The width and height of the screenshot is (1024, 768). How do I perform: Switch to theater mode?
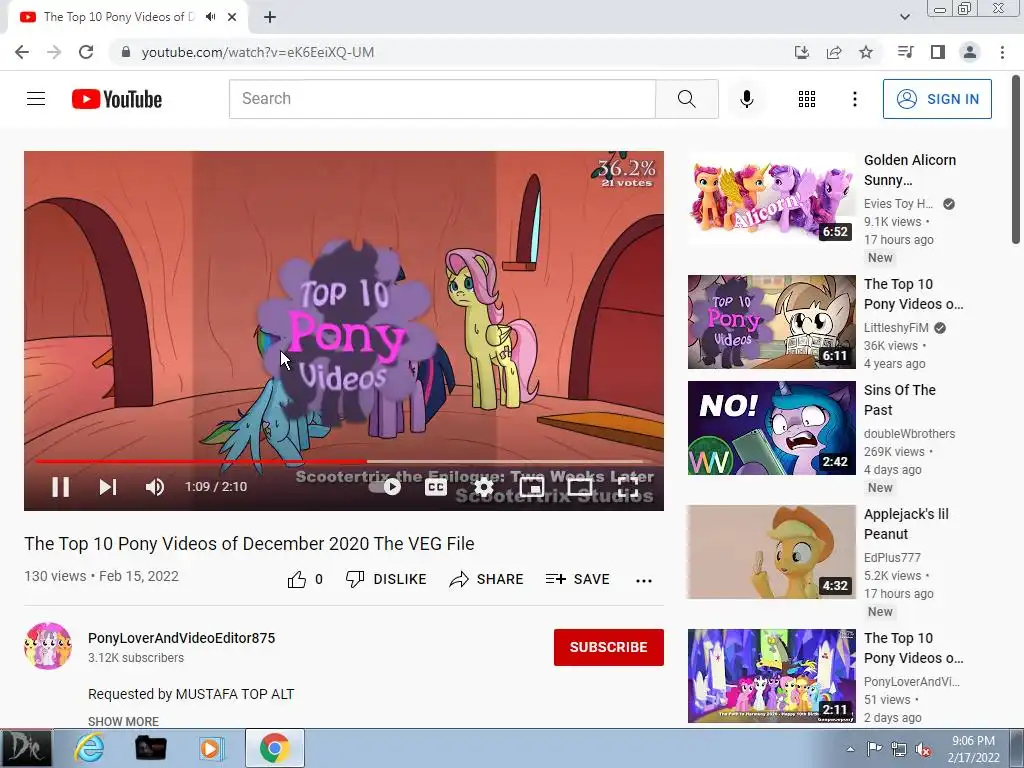point(579,487)
